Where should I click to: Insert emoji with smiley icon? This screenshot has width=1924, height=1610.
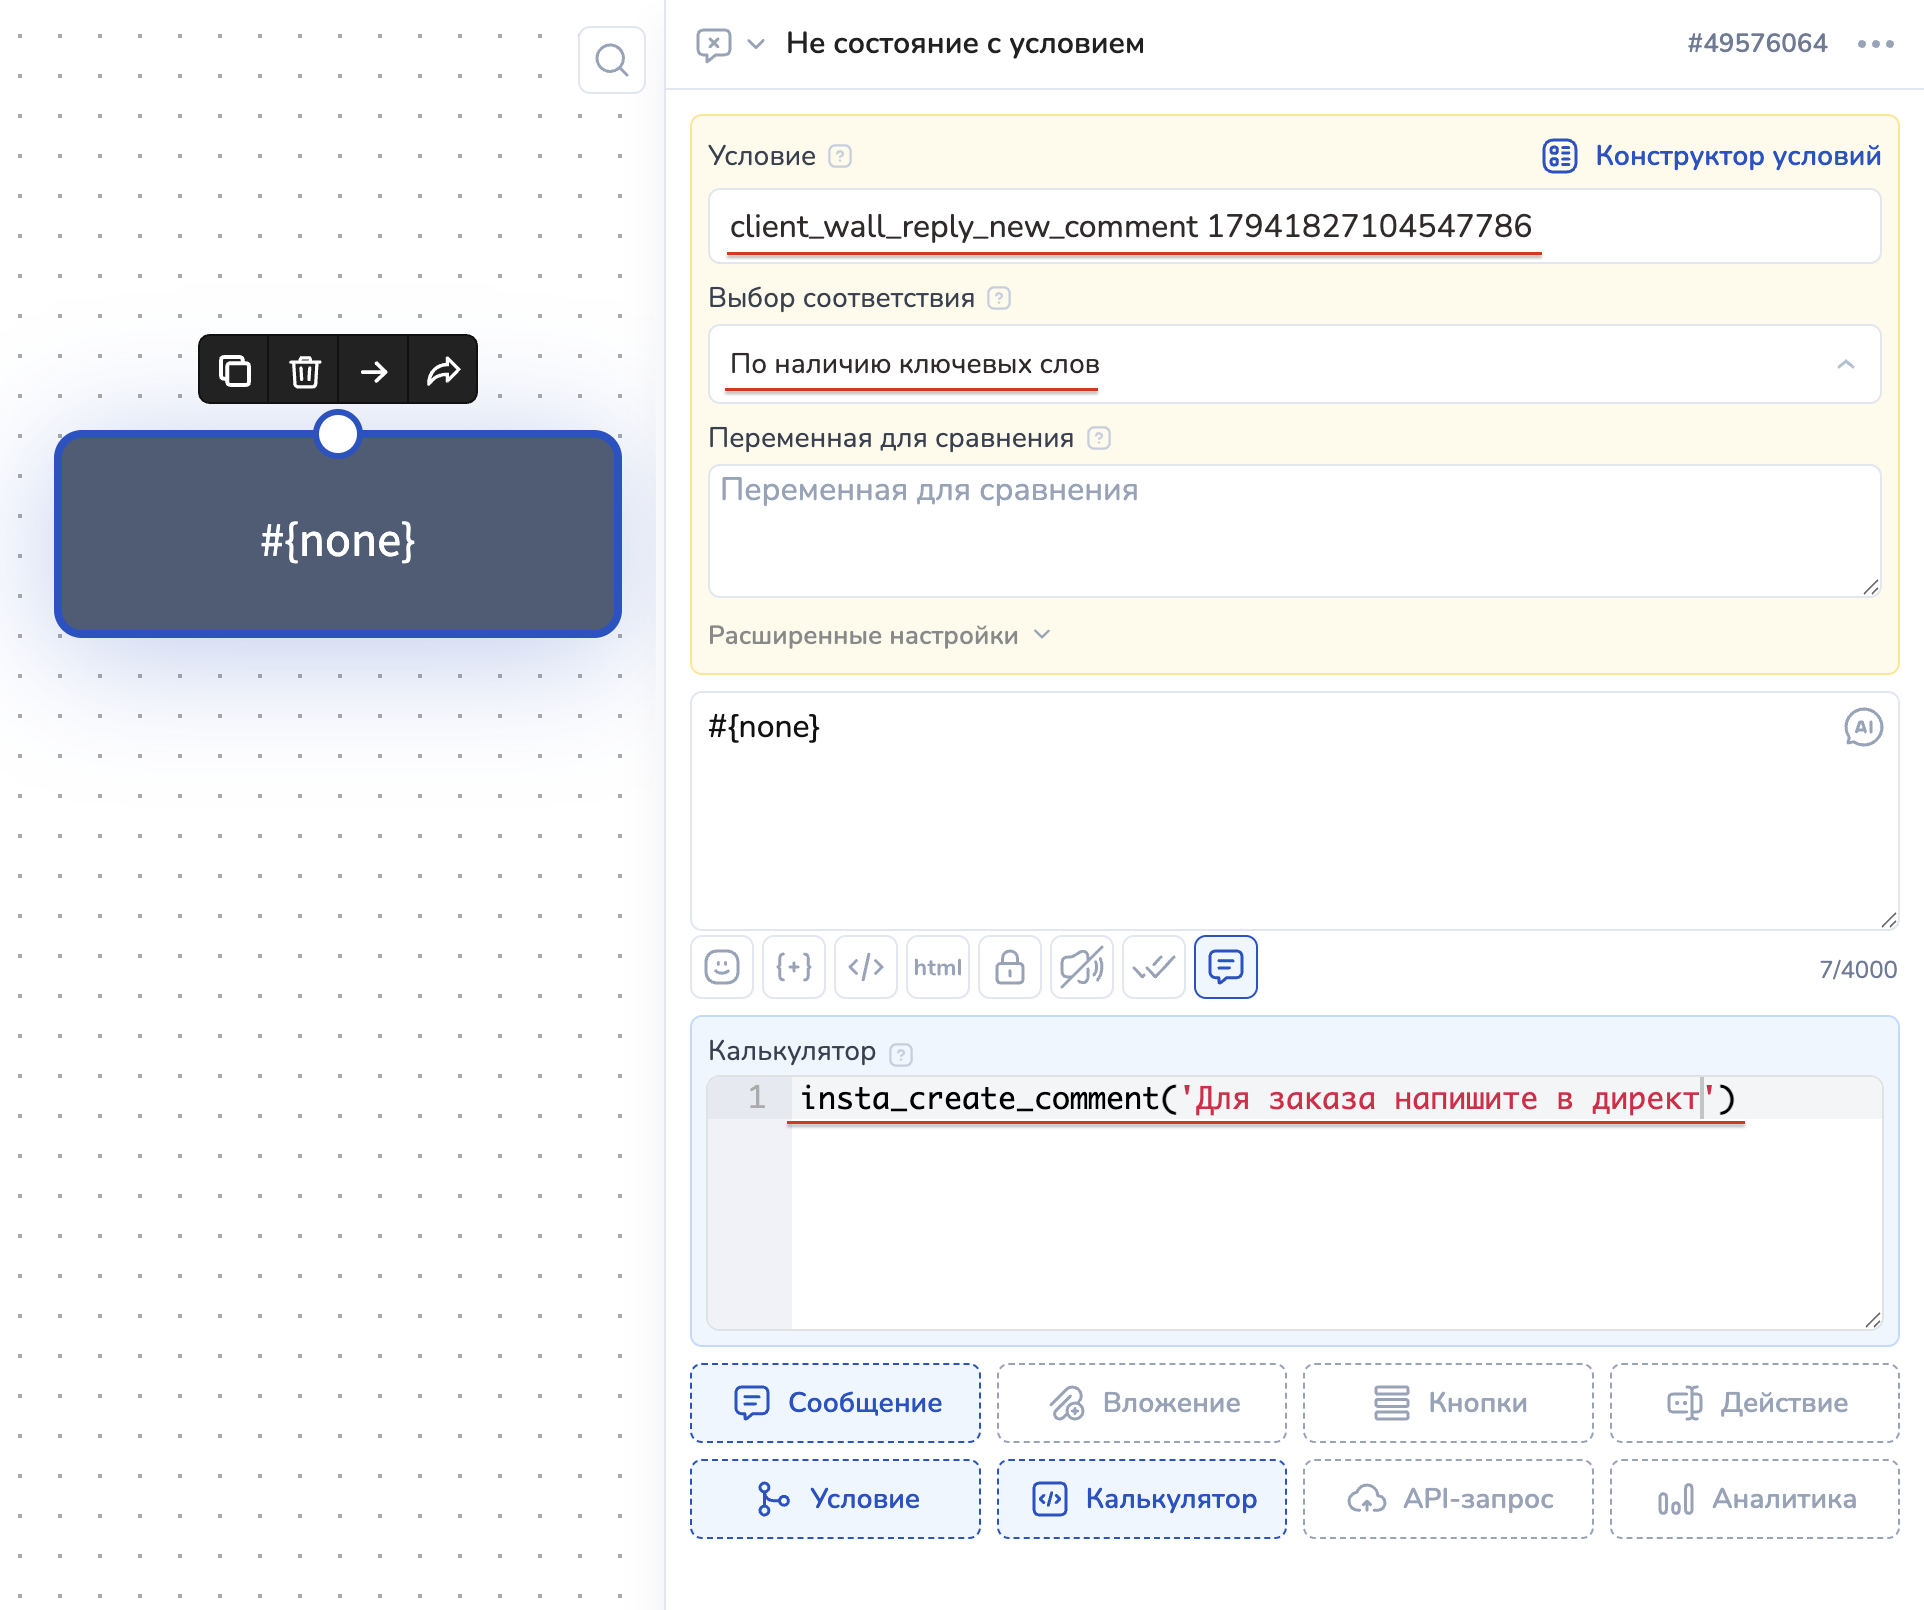tap(721, 967)
